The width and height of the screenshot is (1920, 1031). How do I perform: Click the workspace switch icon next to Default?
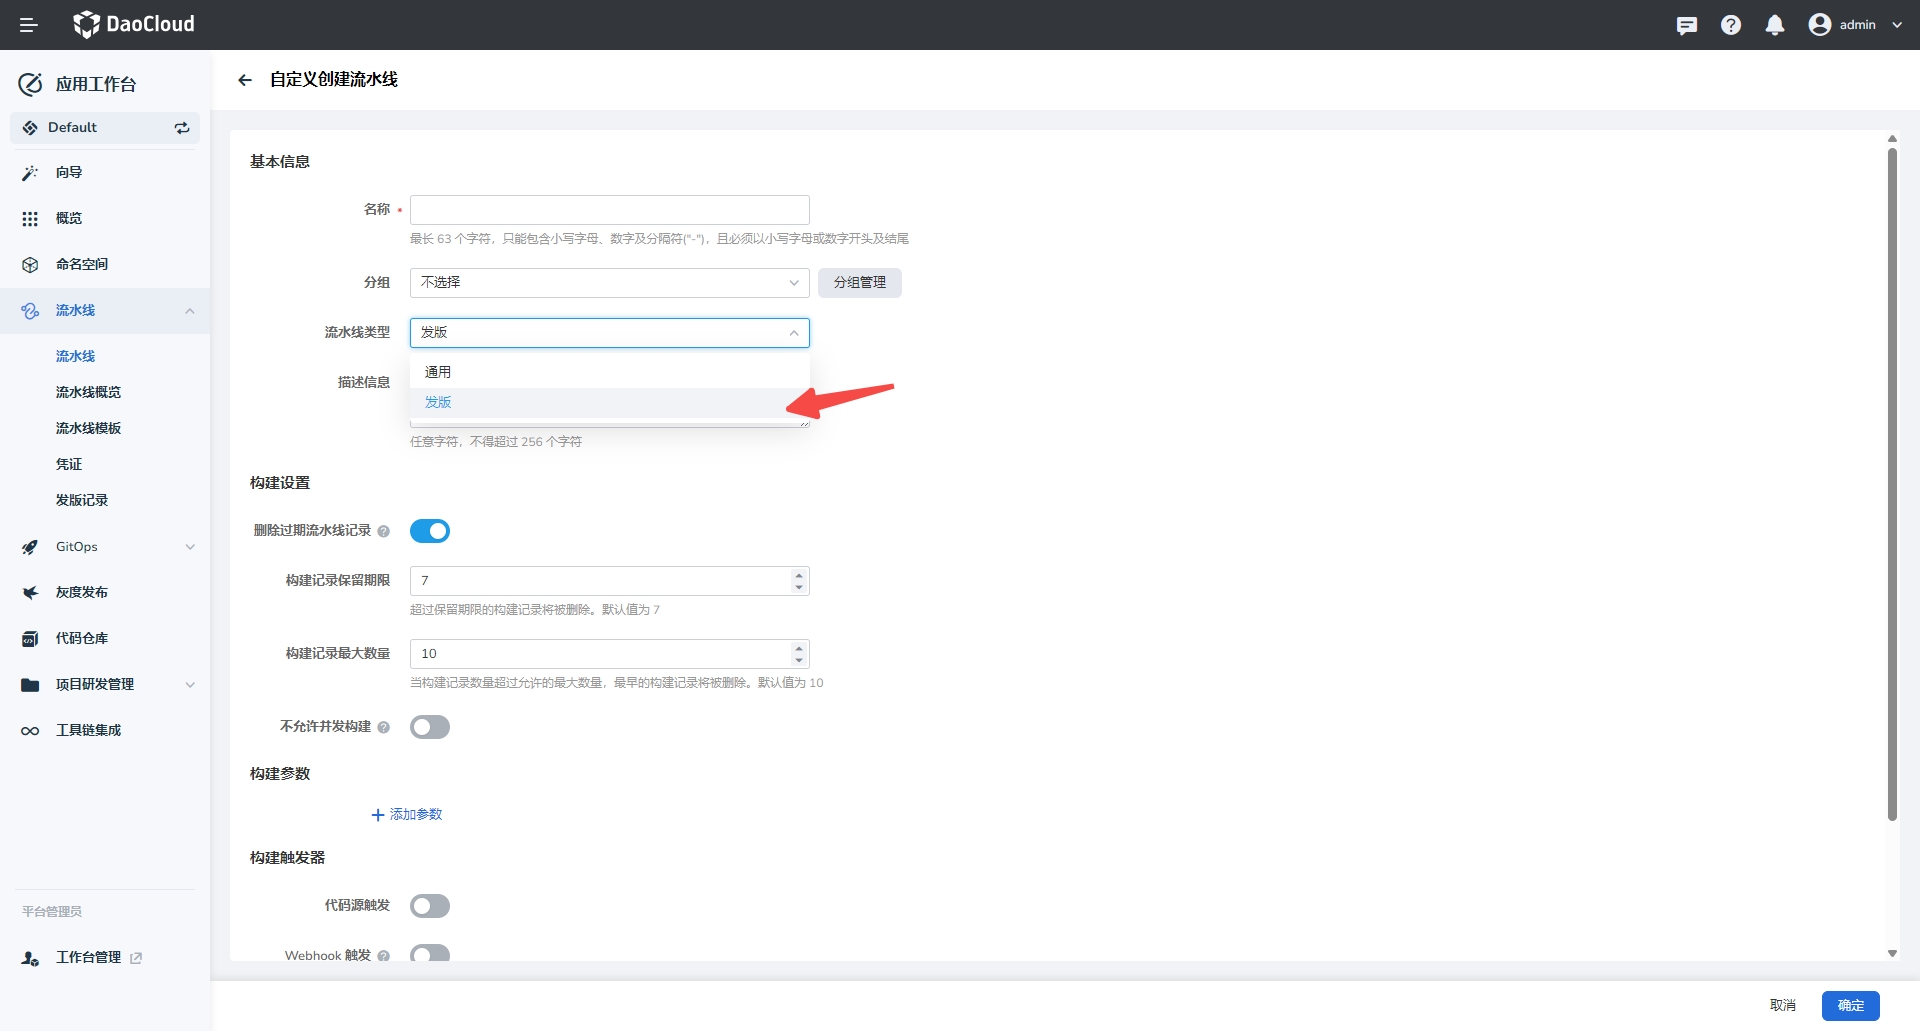(182, 128)
